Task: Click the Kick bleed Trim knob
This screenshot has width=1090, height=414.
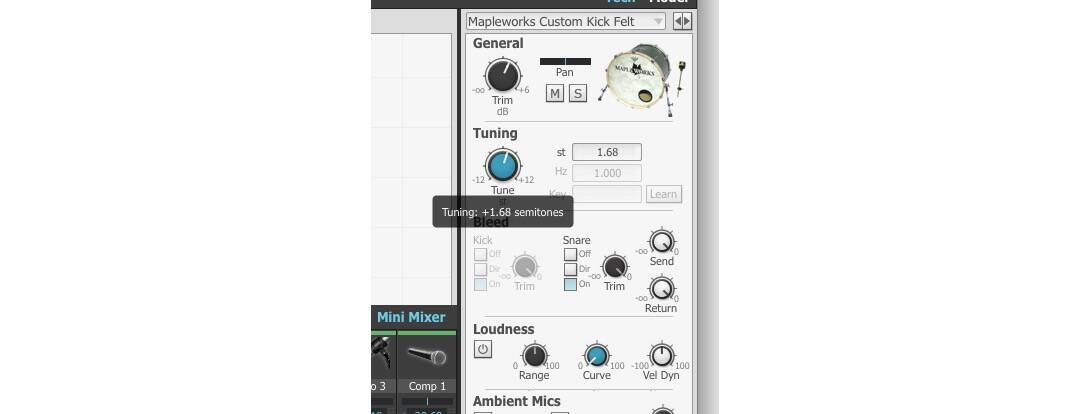Action: pos(525,267)
